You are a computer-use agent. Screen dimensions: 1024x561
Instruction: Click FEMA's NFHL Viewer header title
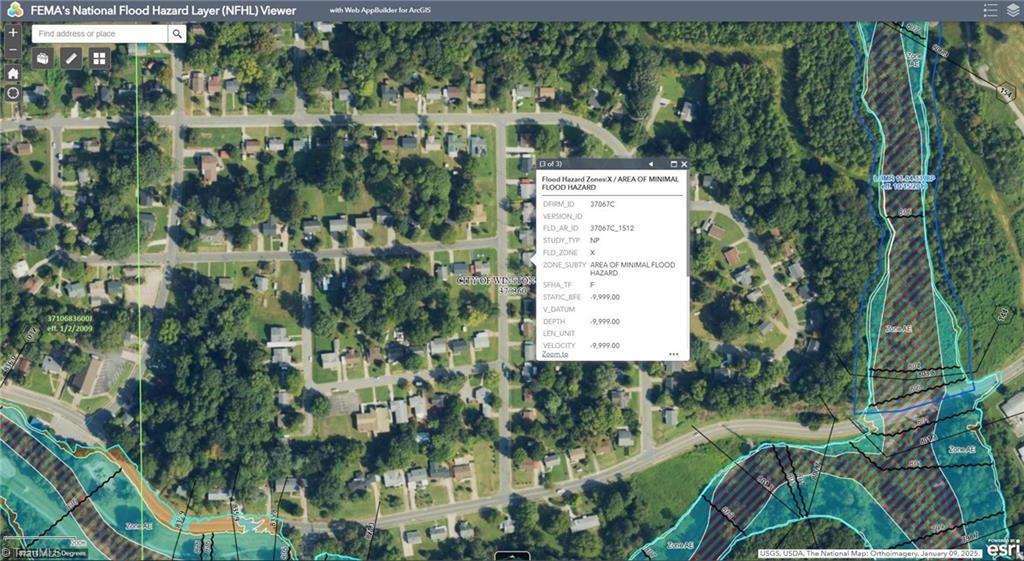163,10
